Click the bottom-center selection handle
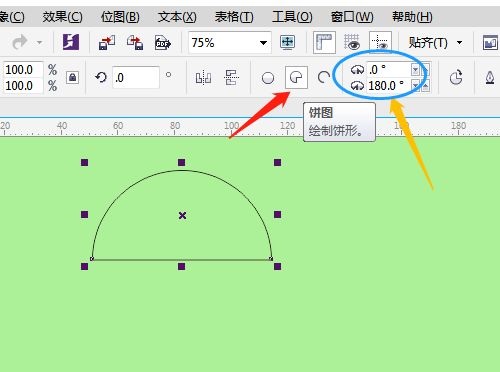Image resolution: width=500 pixels, height=372 pixels. [x=181, y=266]
